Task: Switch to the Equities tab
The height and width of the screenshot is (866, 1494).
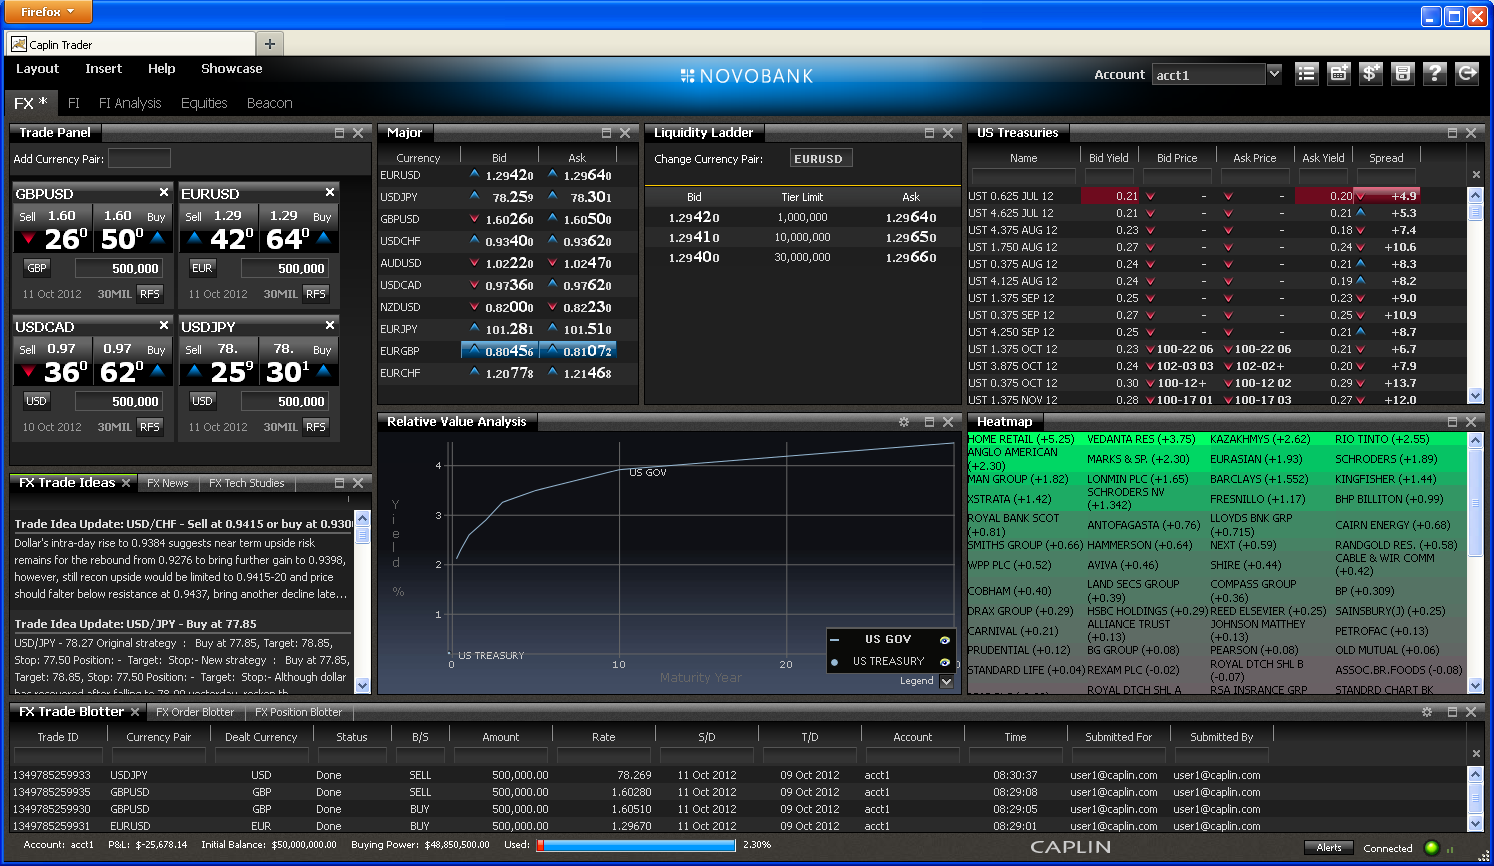Action: click(204, 103)
